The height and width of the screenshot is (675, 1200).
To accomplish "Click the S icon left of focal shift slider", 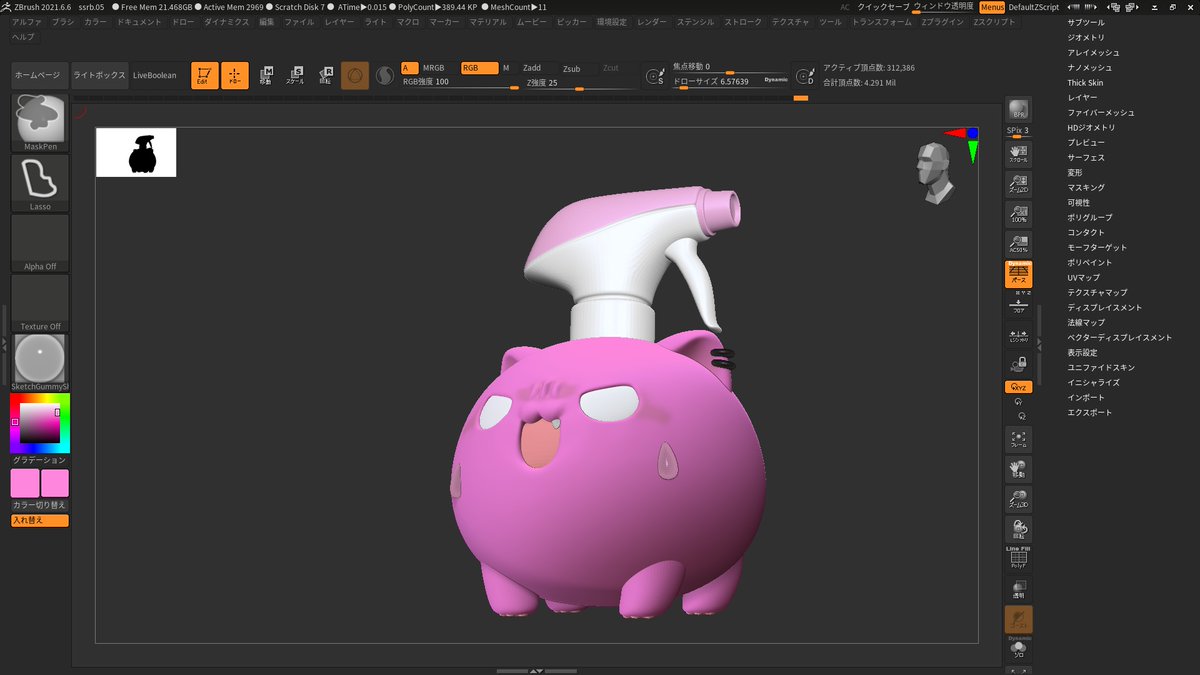I will point(655,75).
